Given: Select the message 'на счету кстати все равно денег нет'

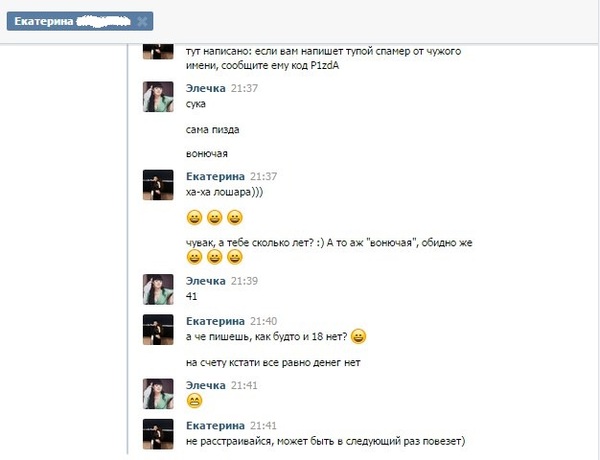Looking at the screenshot, I should click(x=273, y=362).
